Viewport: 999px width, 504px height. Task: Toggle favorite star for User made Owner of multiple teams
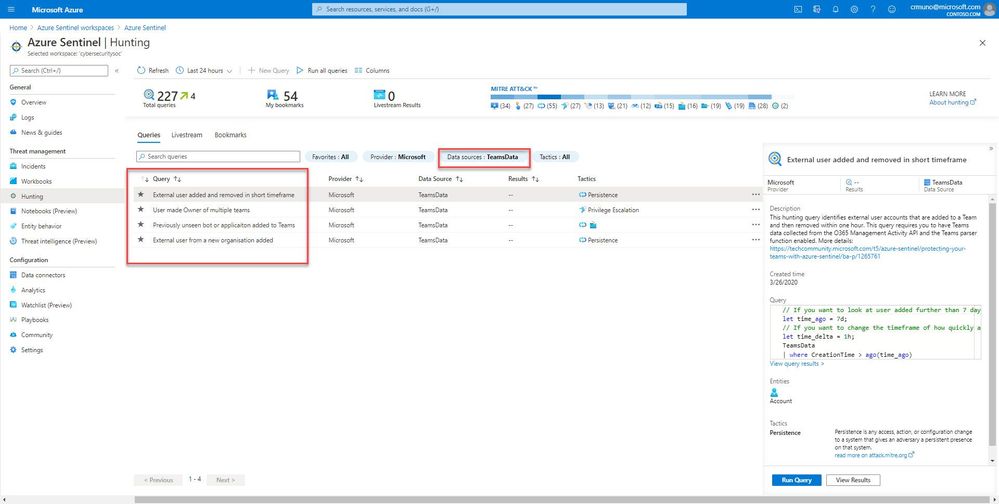point(141,210)
